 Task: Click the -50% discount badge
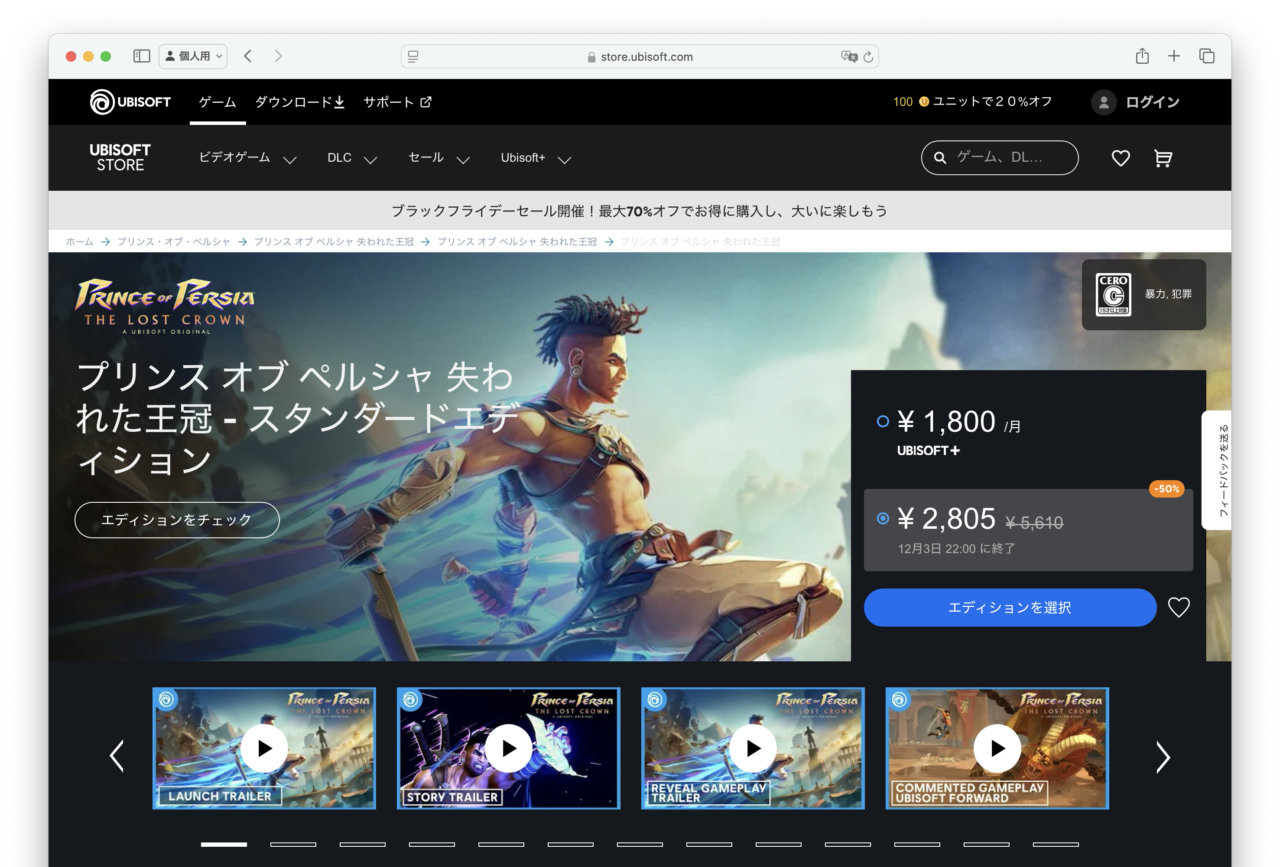pos(1167,489)
